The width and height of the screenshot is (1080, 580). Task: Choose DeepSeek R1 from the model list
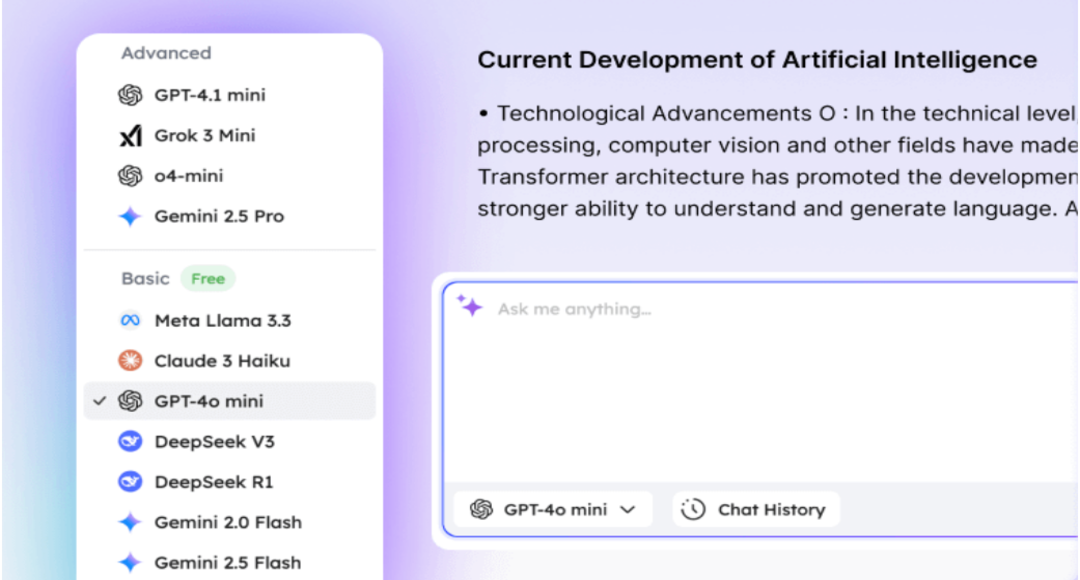pyautogui.click(x=213, y=482)
